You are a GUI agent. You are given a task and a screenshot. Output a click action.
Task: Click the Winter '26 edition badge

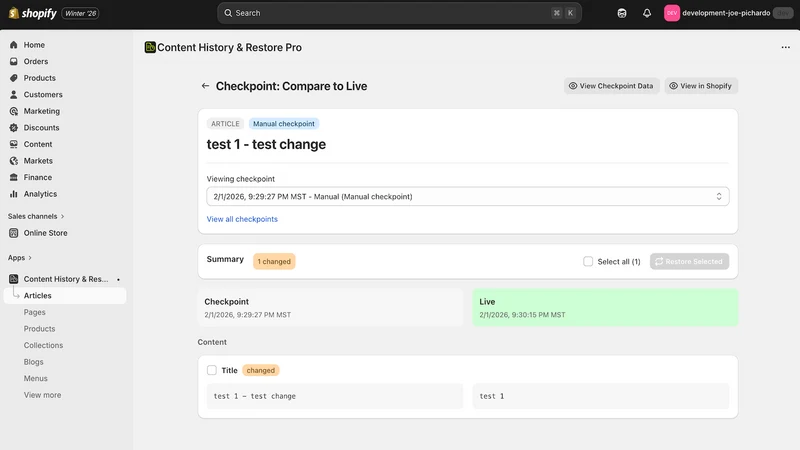click(x=81, y=13)
